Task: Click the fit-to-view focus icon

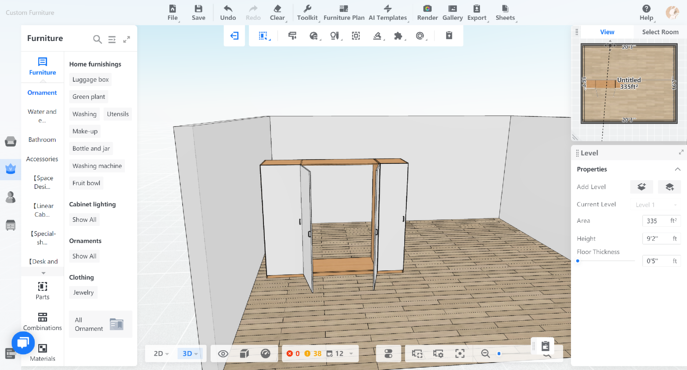Action: [460, 353]
